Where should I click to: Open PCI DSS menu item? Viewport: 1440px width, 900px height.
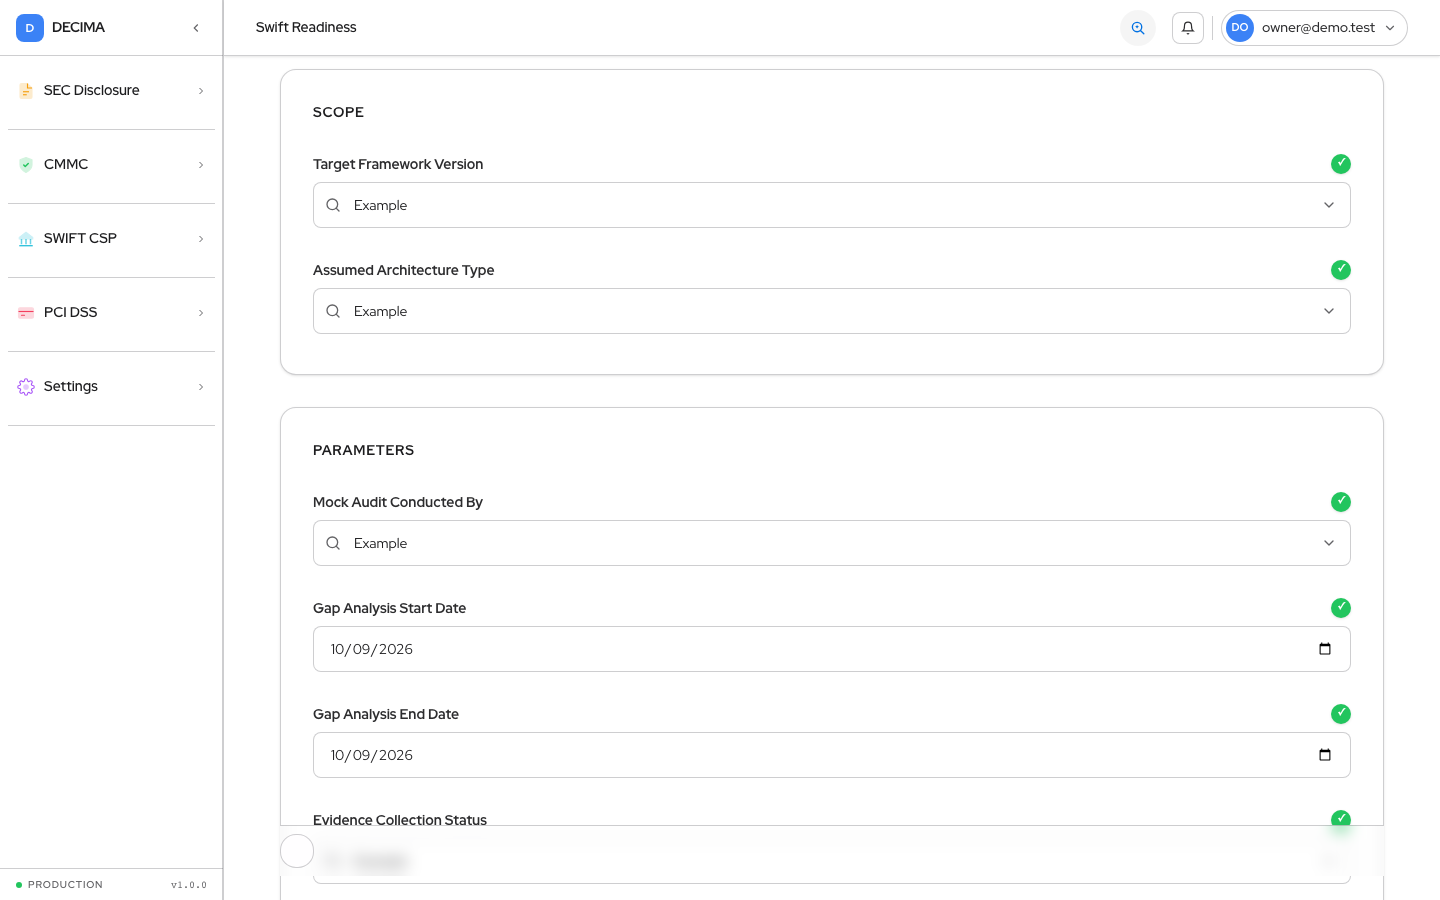tap(111, 313)
